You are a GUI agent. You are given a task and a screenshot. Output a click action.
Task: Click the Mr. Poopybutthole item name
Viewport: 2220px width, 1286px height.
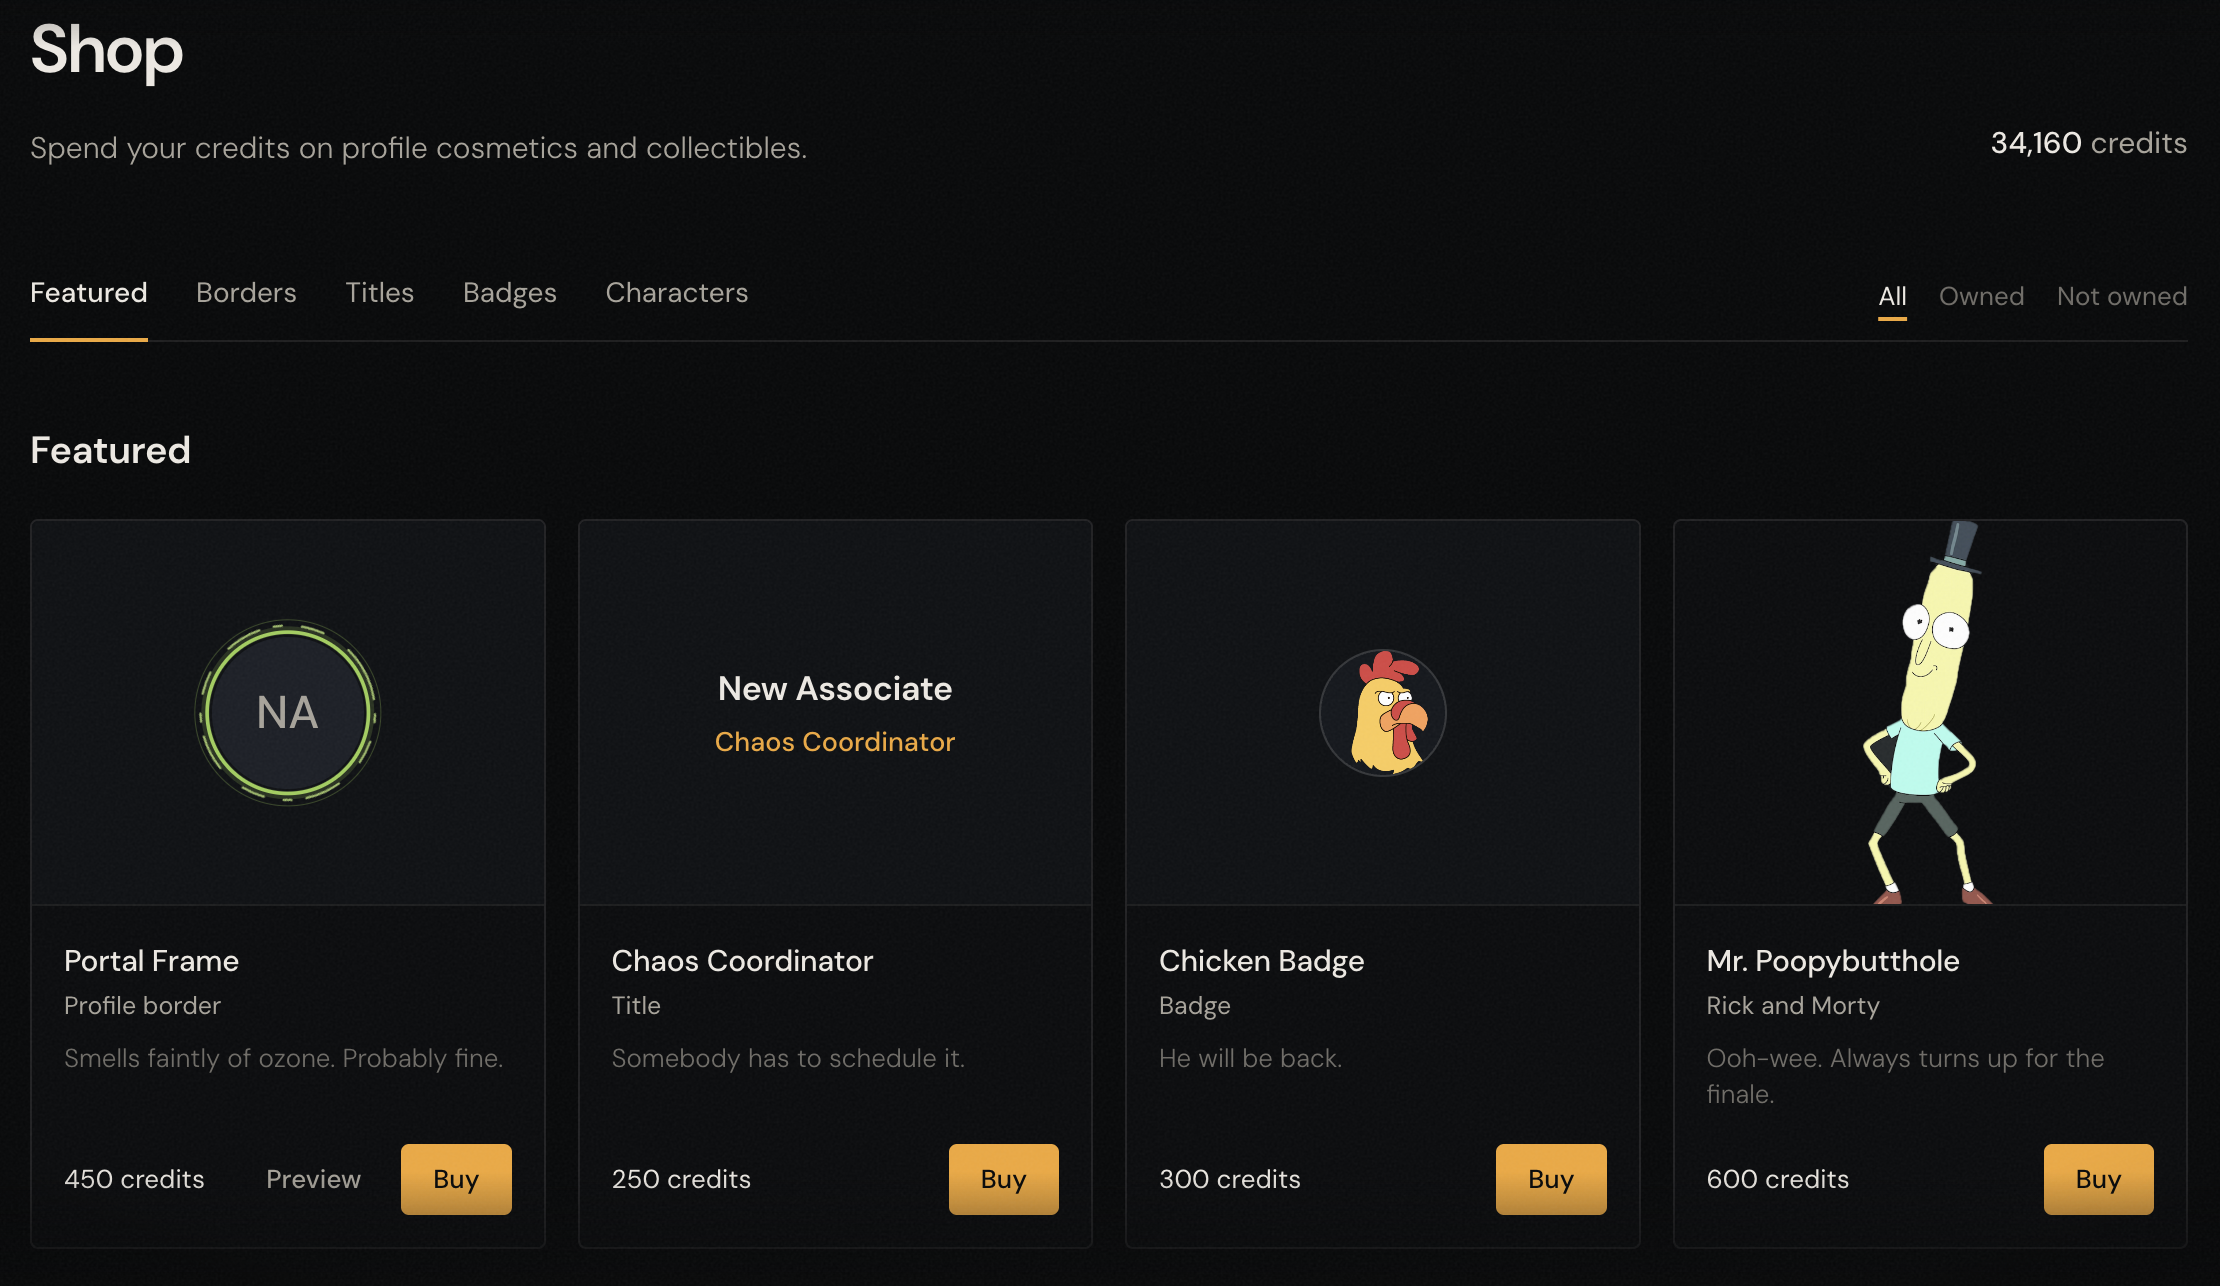pyautogui.click(x=1833, y=961)
